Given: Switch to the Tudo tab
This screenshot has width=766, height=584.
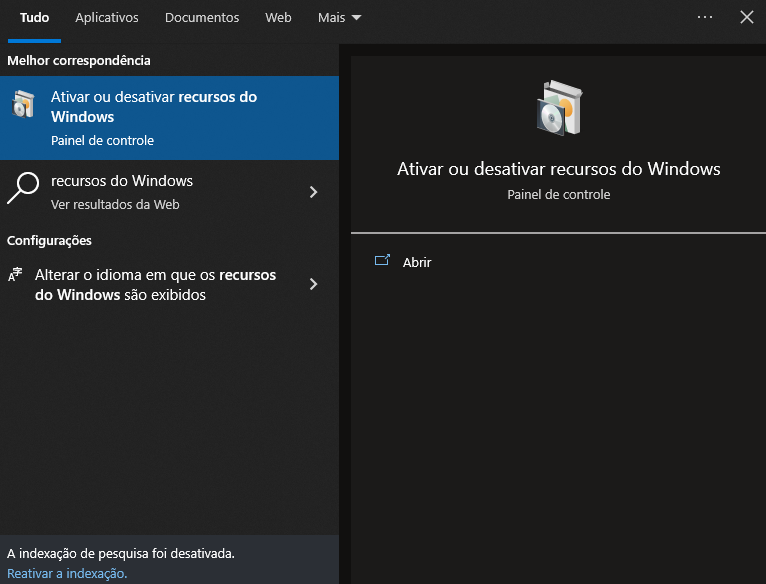Looking at the screenshot, I should (x=34, y=18).
